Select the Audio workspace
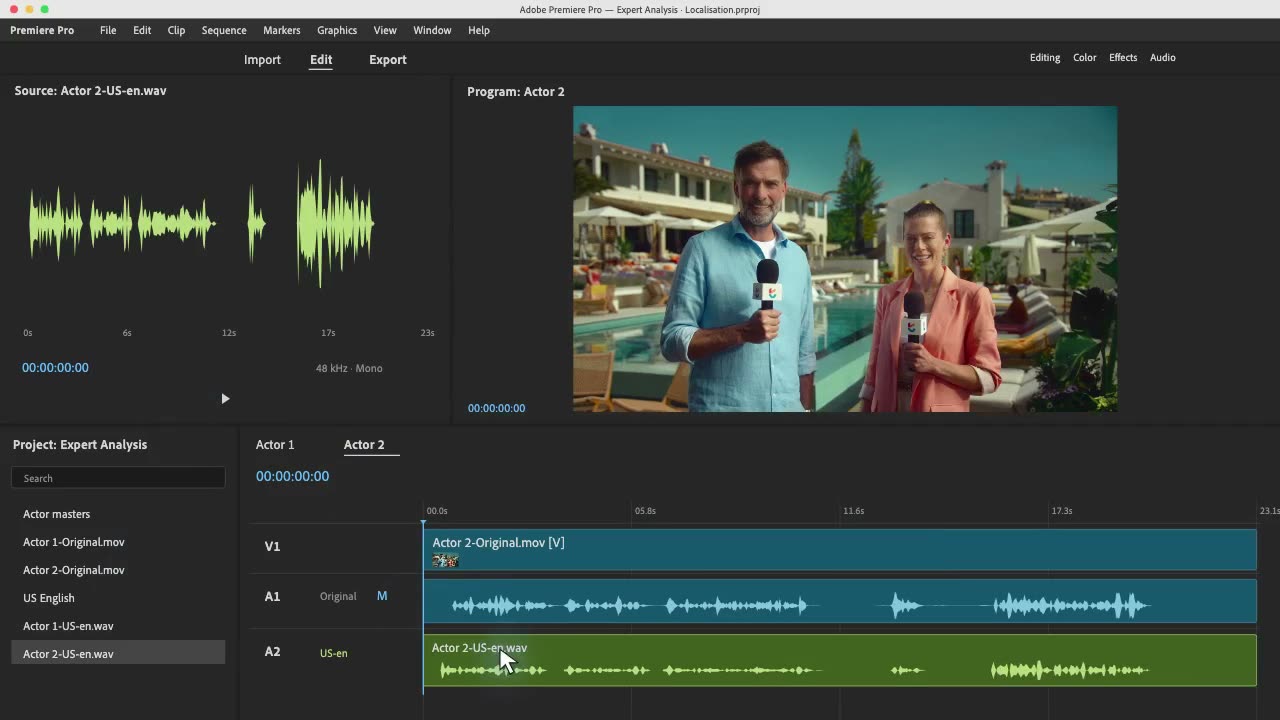This screenshot has height=720, width=1280. [1163, 58]
